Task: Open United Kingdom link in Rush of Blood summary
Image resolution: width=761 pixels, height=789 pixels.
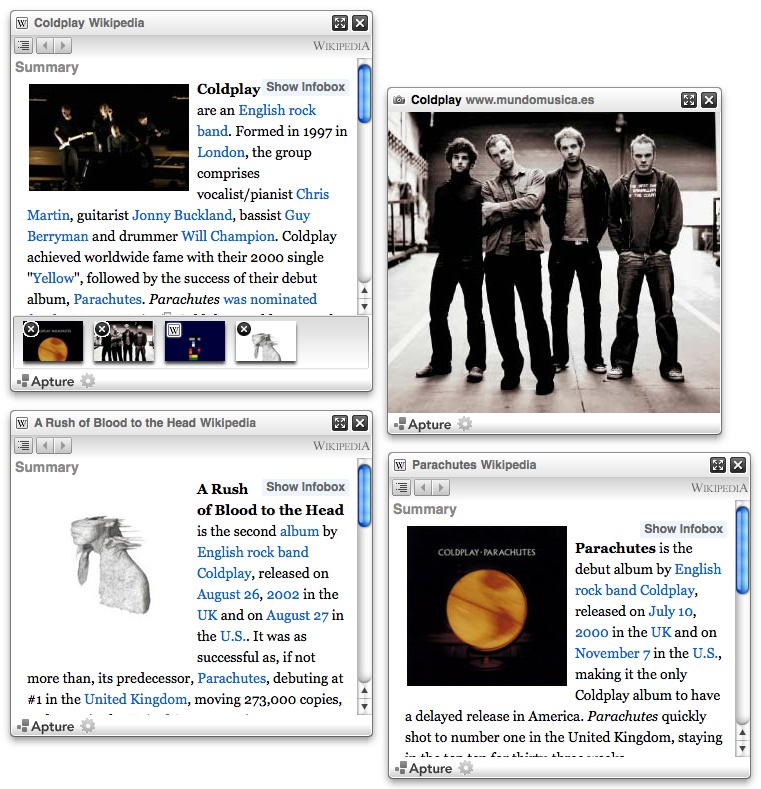Action: pos(135,699)
